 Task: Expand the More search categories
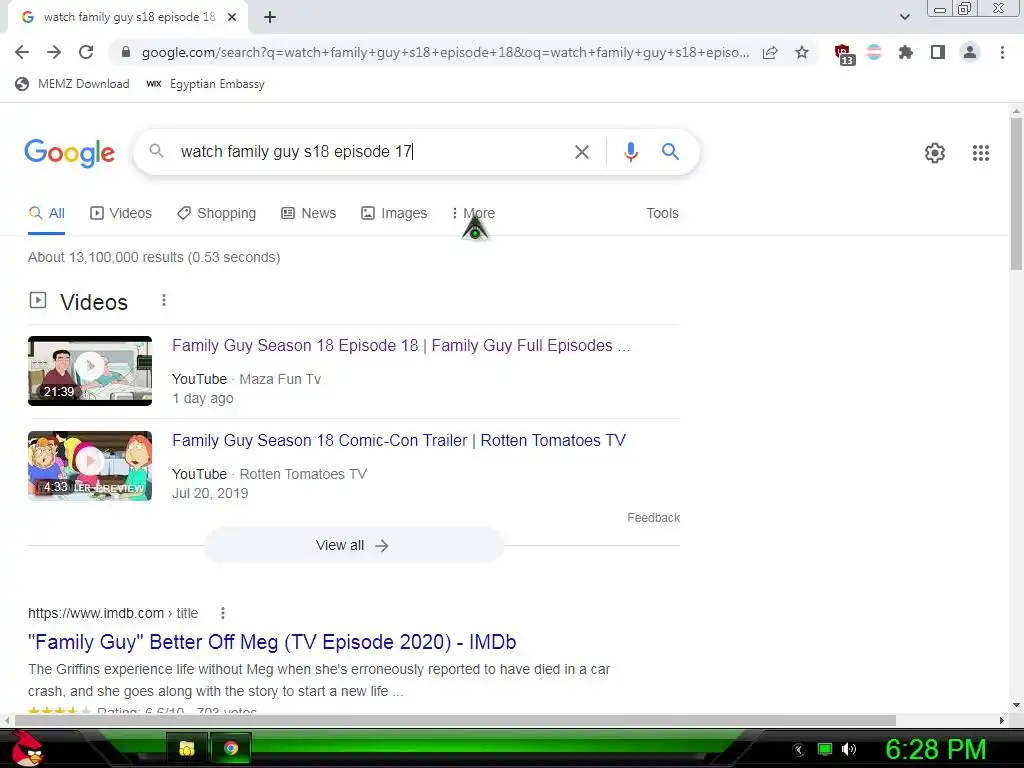[x=473, y=214]
